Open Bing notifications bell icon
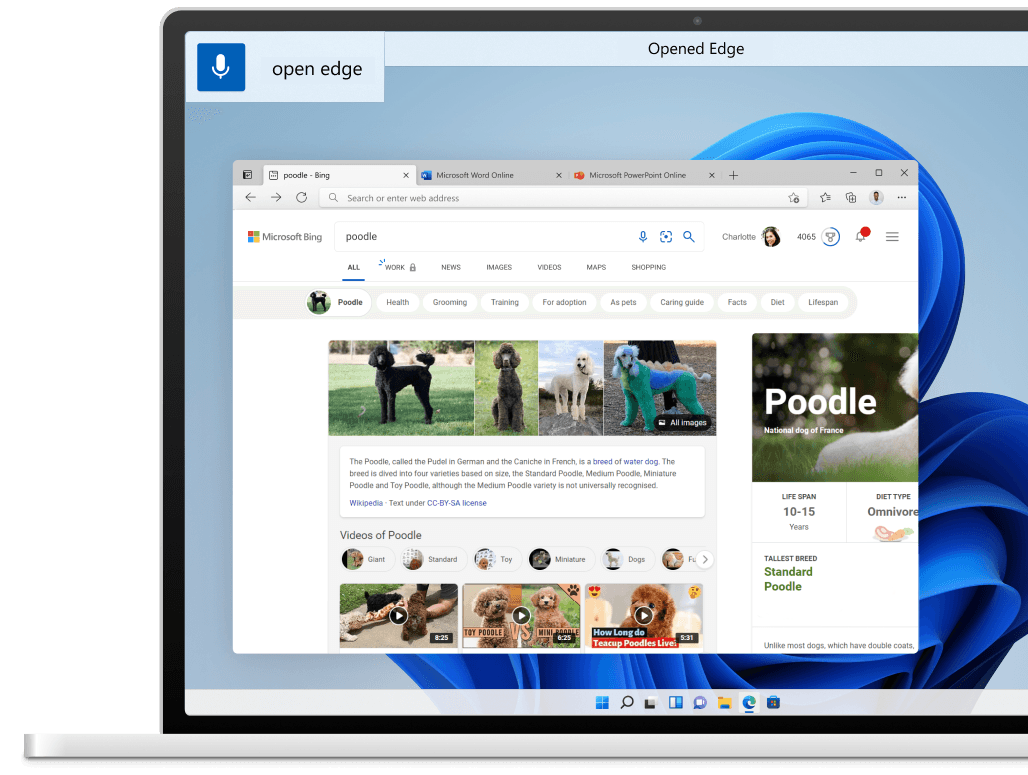 (x=861, y=237)
